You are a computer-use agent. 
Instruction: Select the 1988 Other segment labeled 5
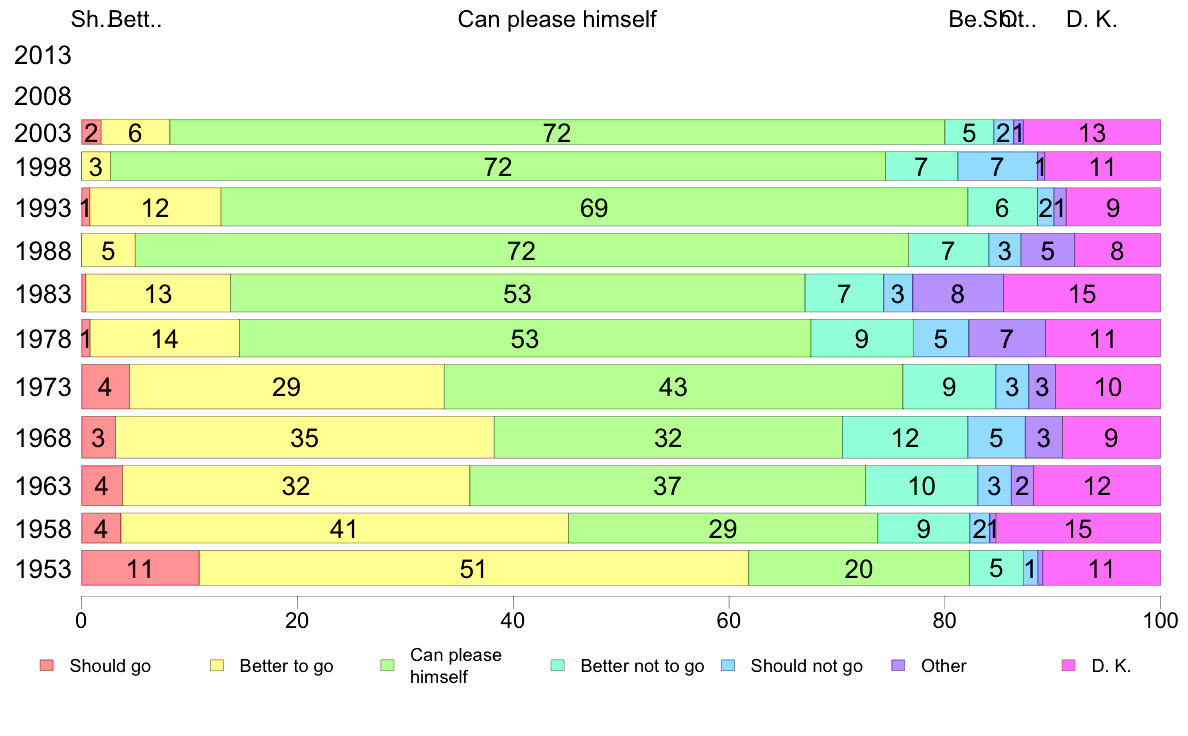point(1047,250)
